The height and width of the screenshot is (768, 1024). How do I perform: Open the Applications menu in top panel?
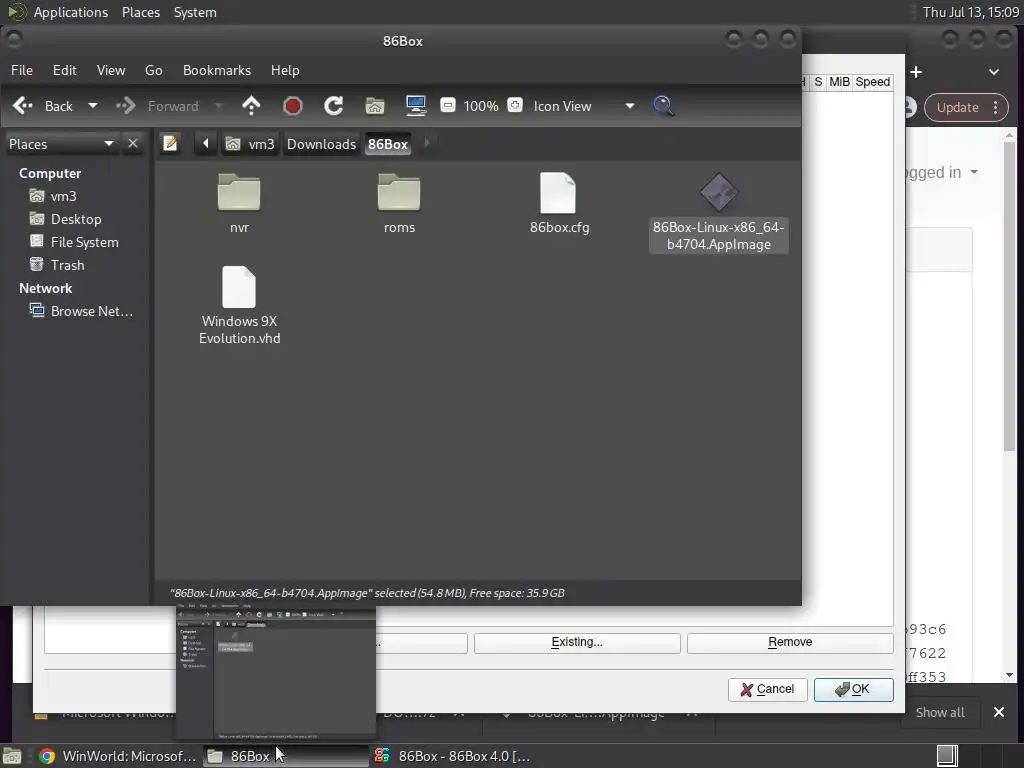click(71, 12)
